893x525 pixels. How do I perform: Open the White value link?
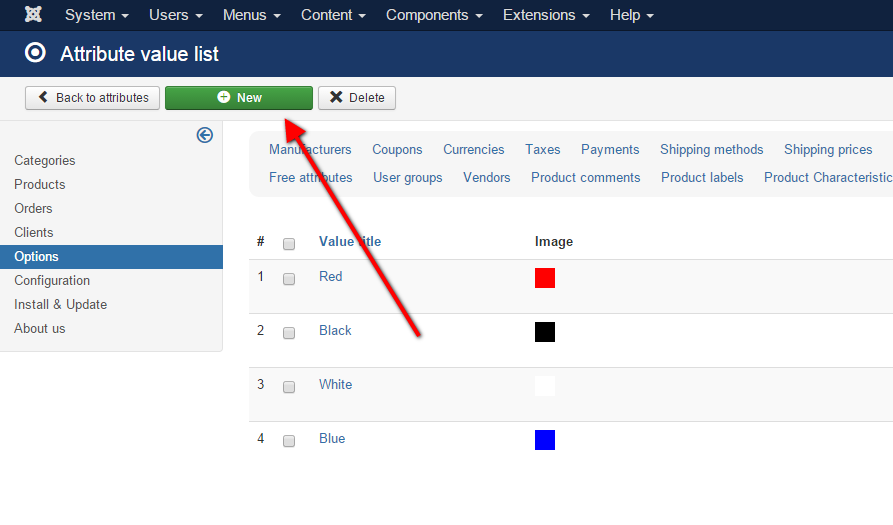[x=335, y=384]
